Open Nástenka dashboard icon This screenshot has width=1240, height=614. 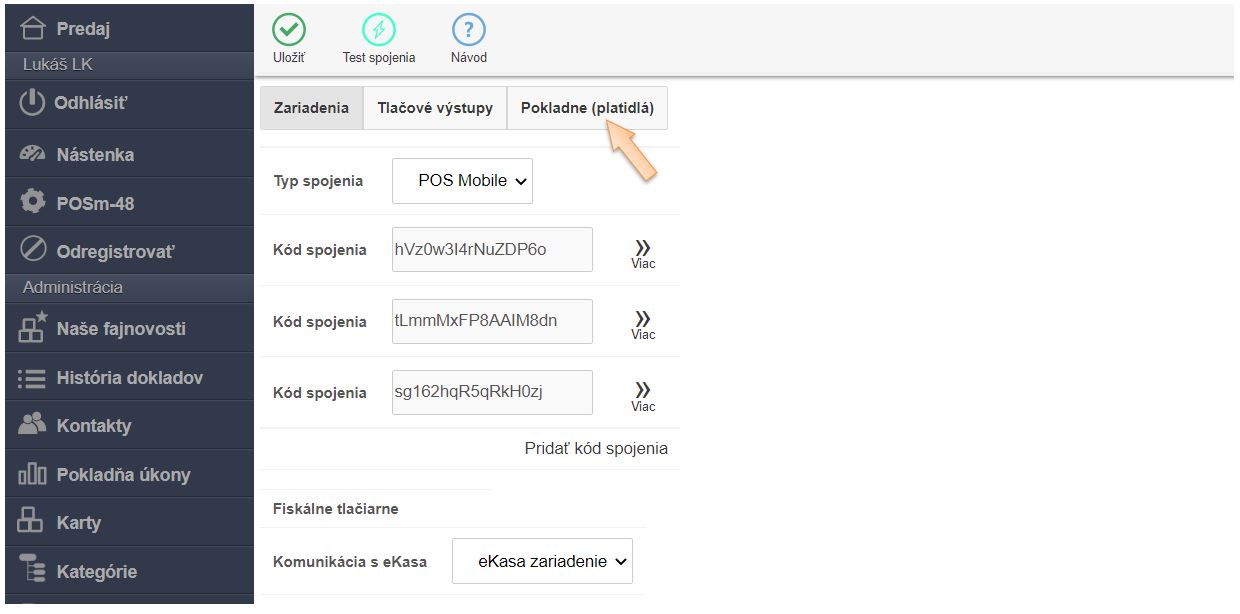click(x=33, y=154)
